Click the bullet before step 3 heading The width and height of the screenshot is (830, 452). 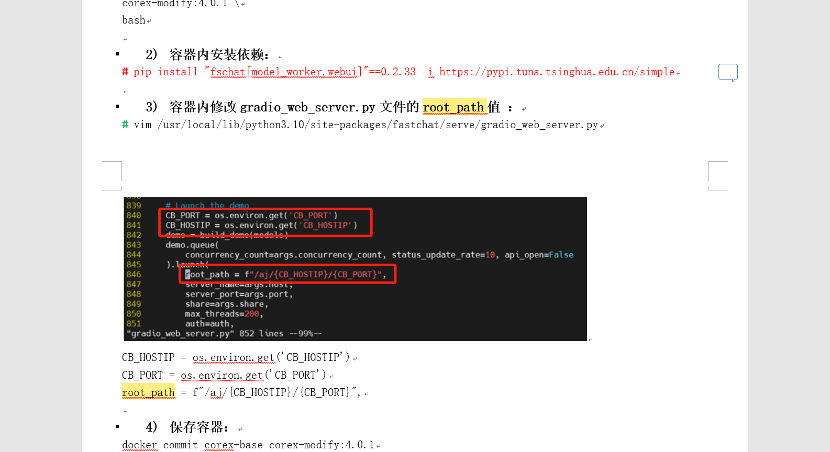coord(118,107)
